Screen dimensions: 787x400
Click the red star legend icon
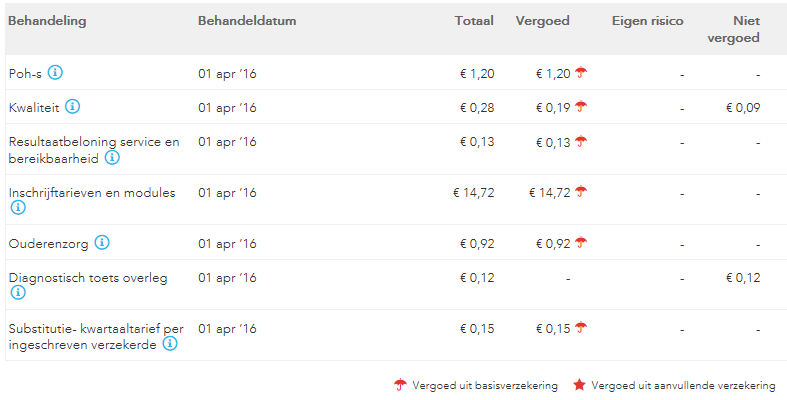579,385
